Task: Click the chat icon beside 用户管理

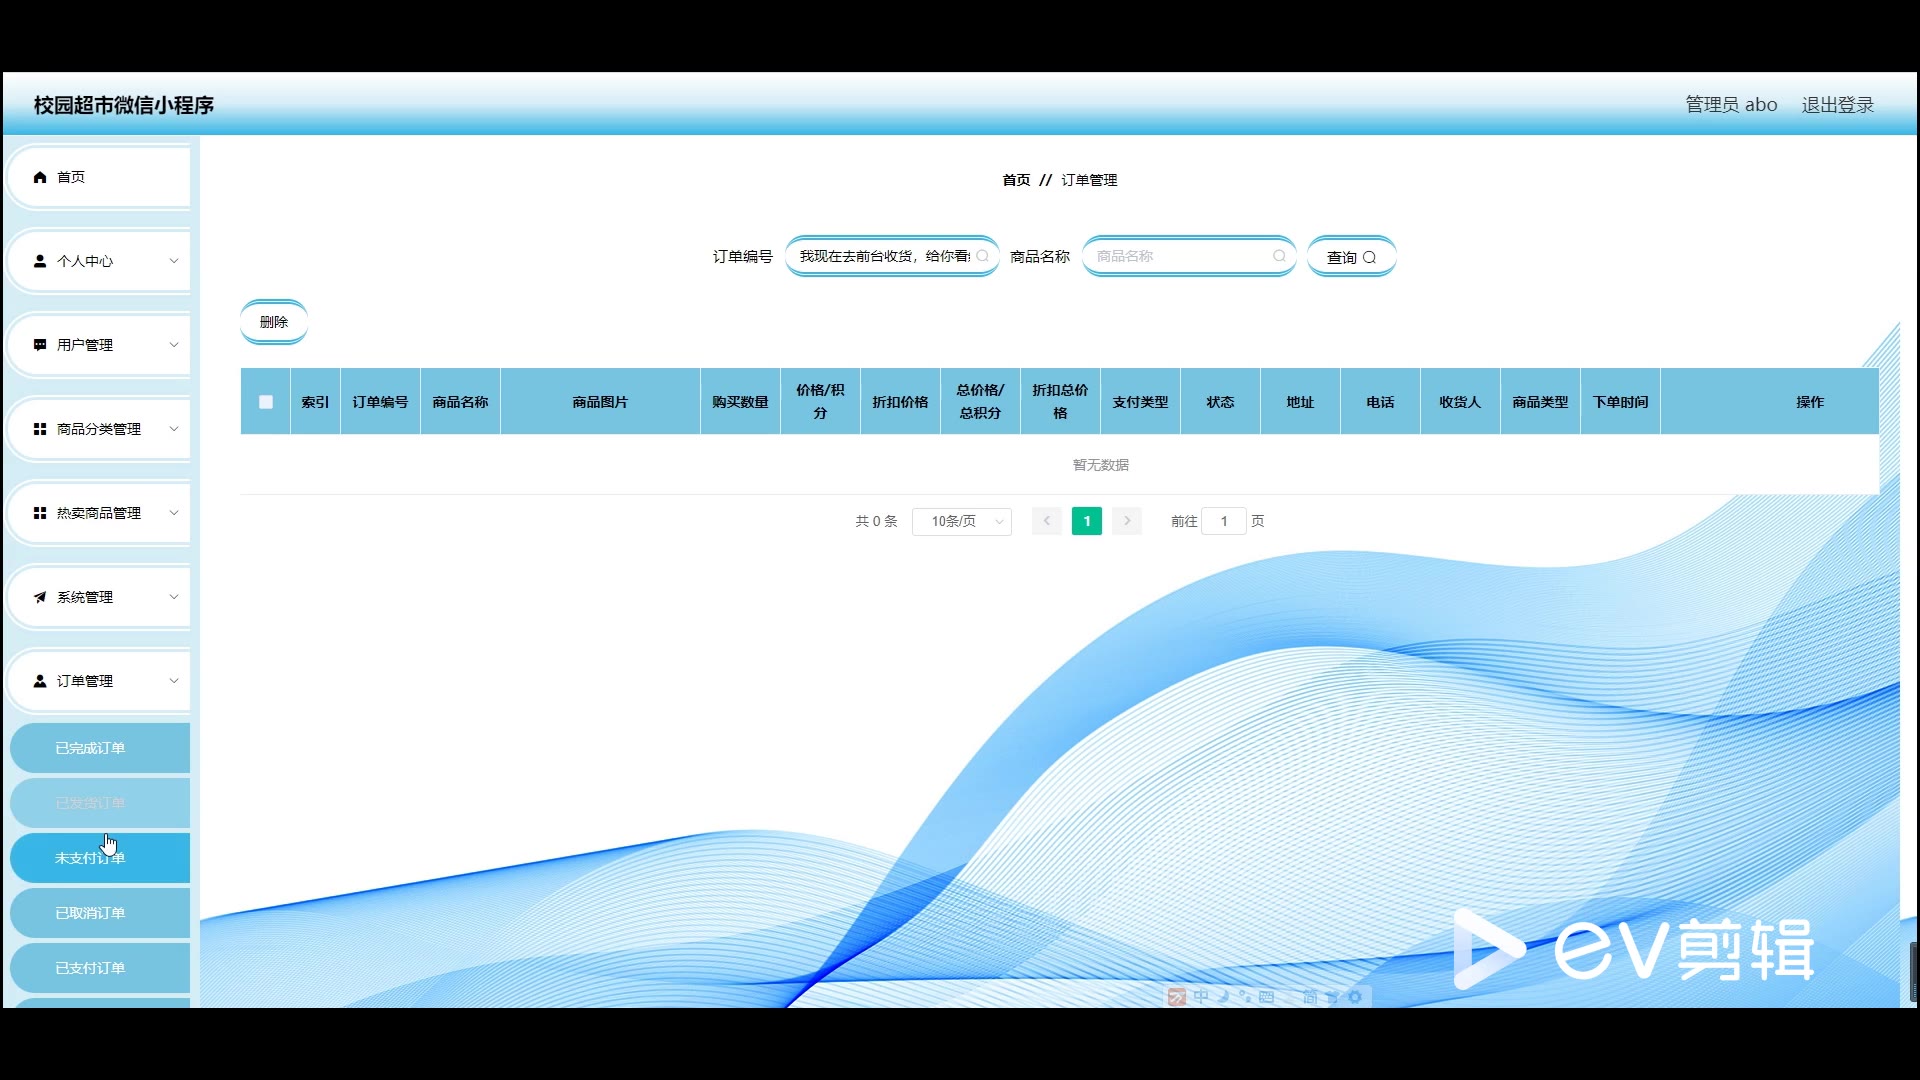Action: (x=40, y=345)
